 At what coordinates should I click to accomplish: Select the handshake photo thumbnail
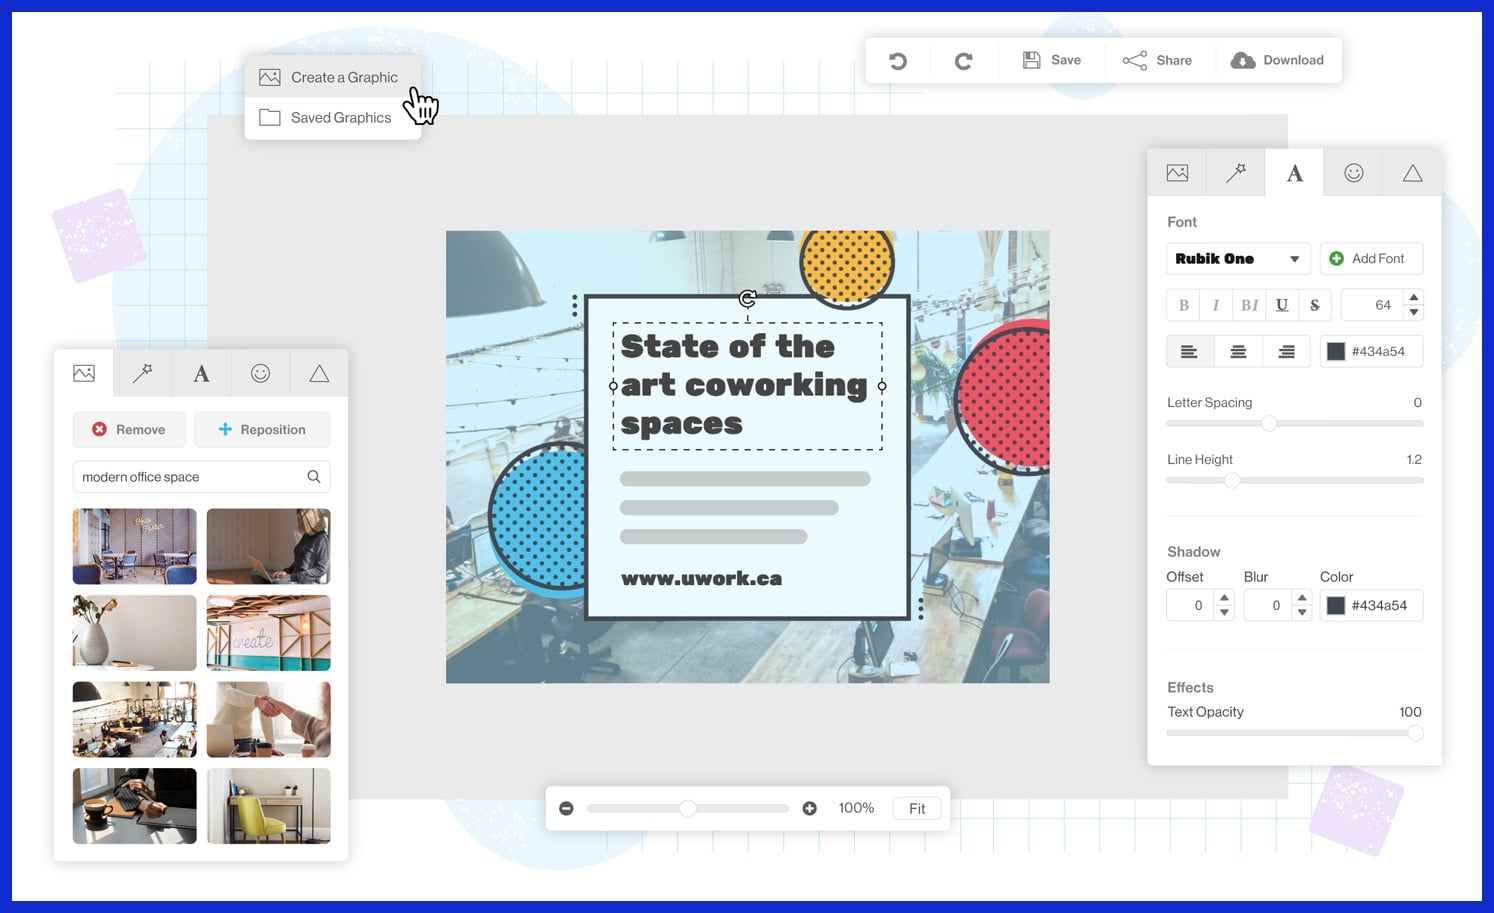268,719
